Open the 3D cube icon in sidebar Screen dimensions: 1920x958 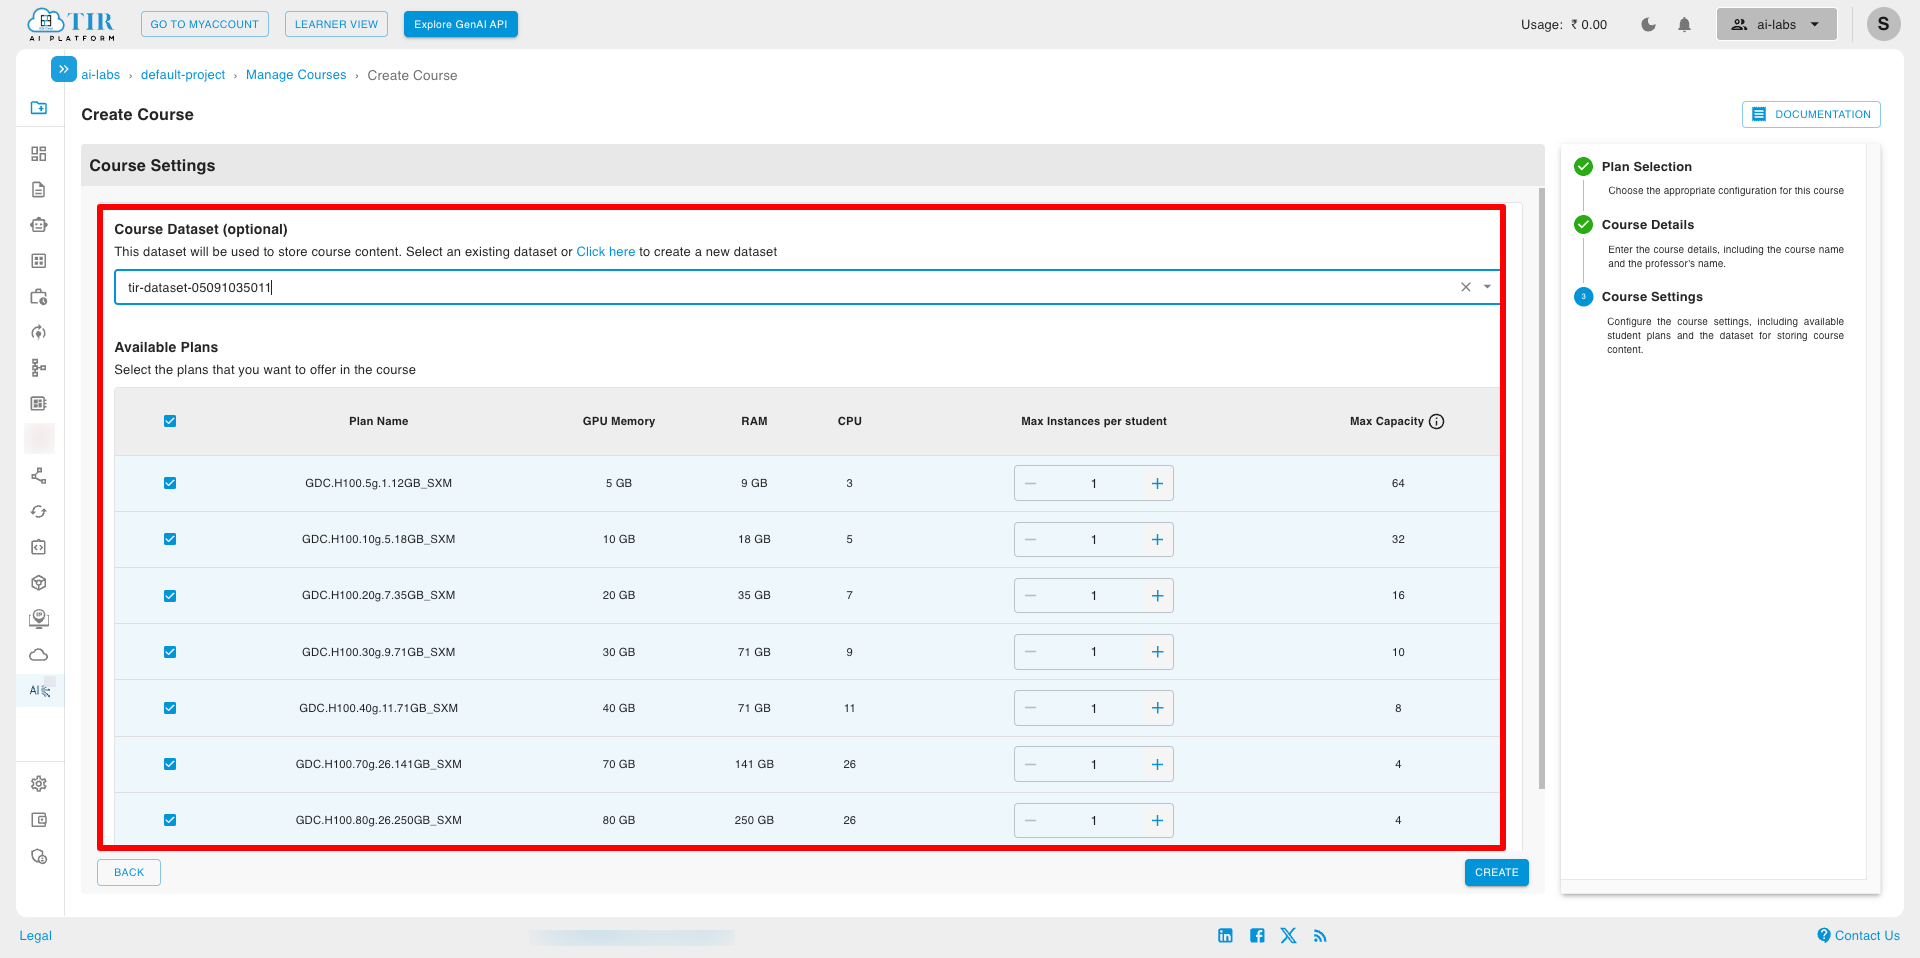(39, 583)
